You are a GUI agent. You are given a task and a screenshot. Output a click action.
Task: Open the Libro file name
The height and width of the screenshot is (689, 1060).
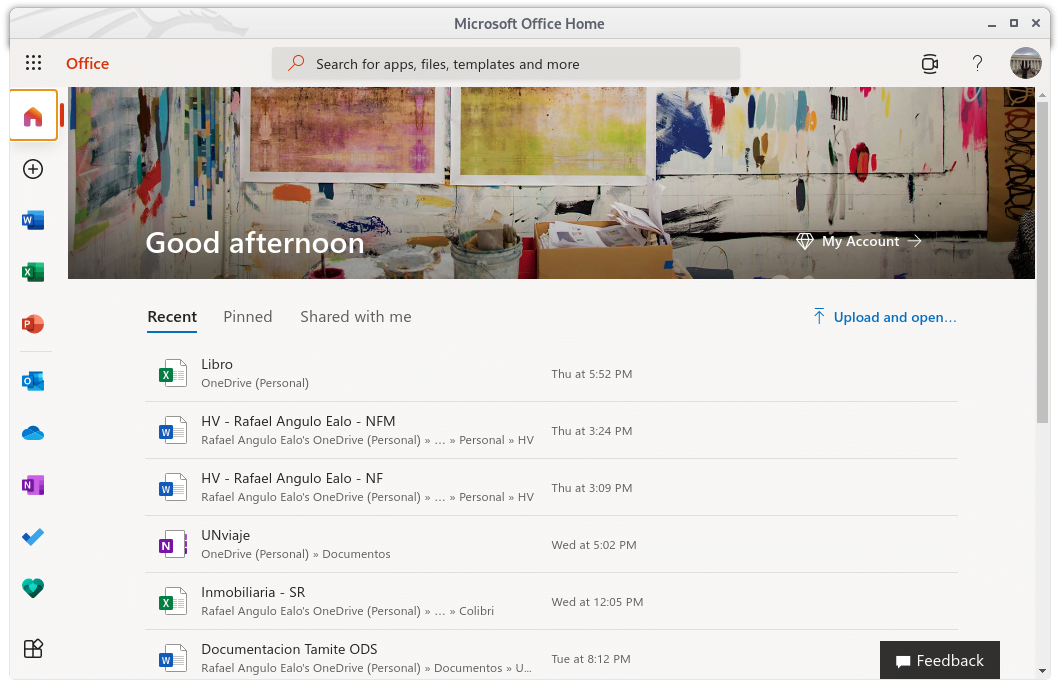coord(217,364)
